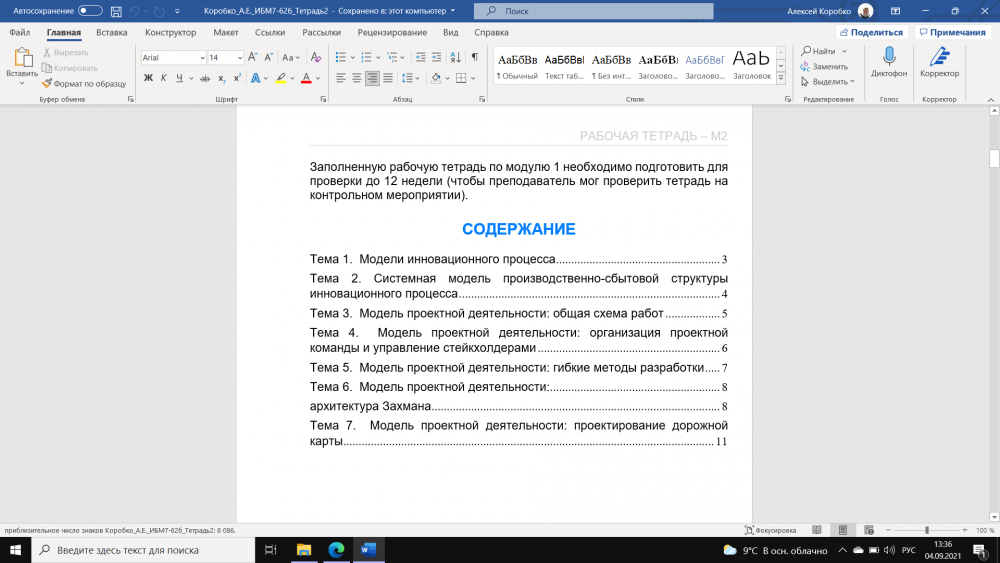The height and width of the screenshot is (563, 1000).
Task: Click the Поделиться share button
Action: coord(871,32)
